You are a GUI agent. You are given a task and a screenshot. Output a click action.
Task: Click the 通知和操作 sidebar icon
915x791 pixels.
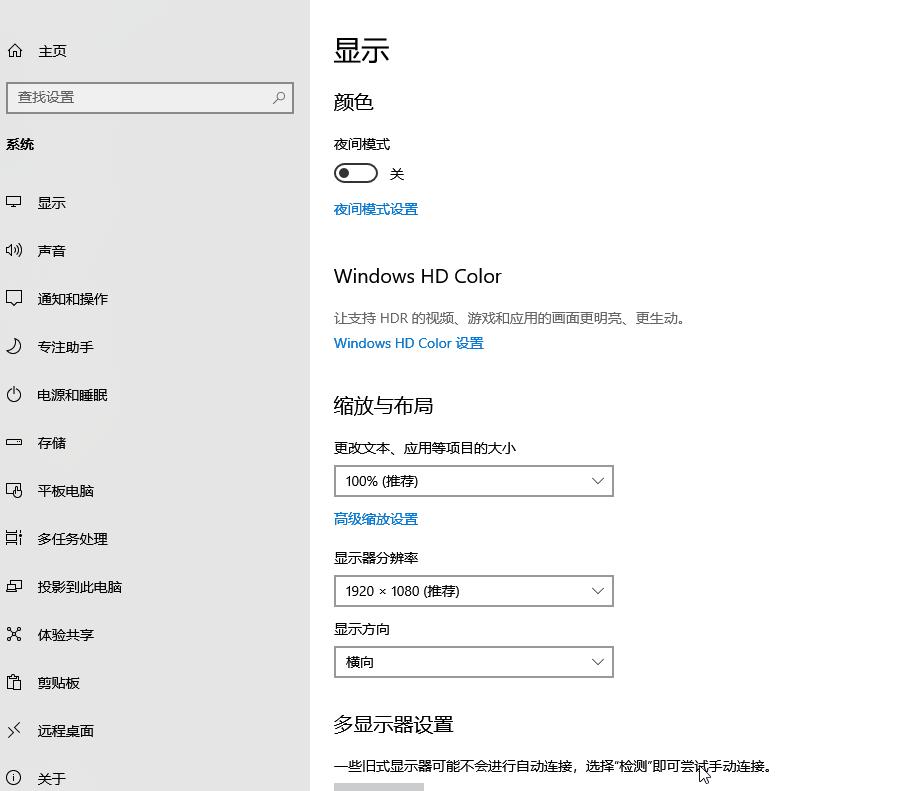14,298
